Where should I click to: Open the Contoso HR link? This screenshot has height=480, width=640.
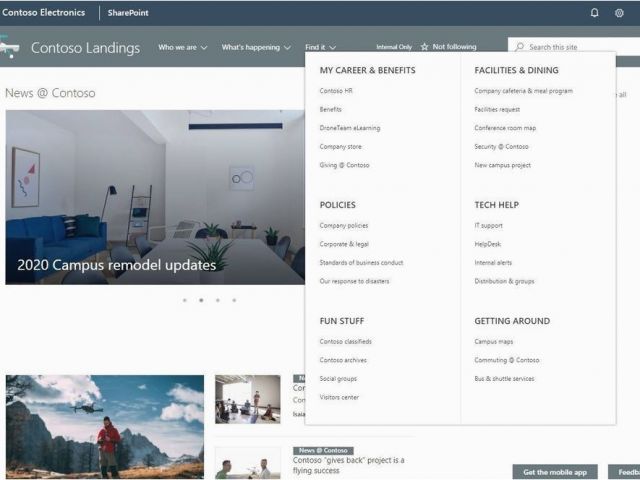[x=337, y=91]
